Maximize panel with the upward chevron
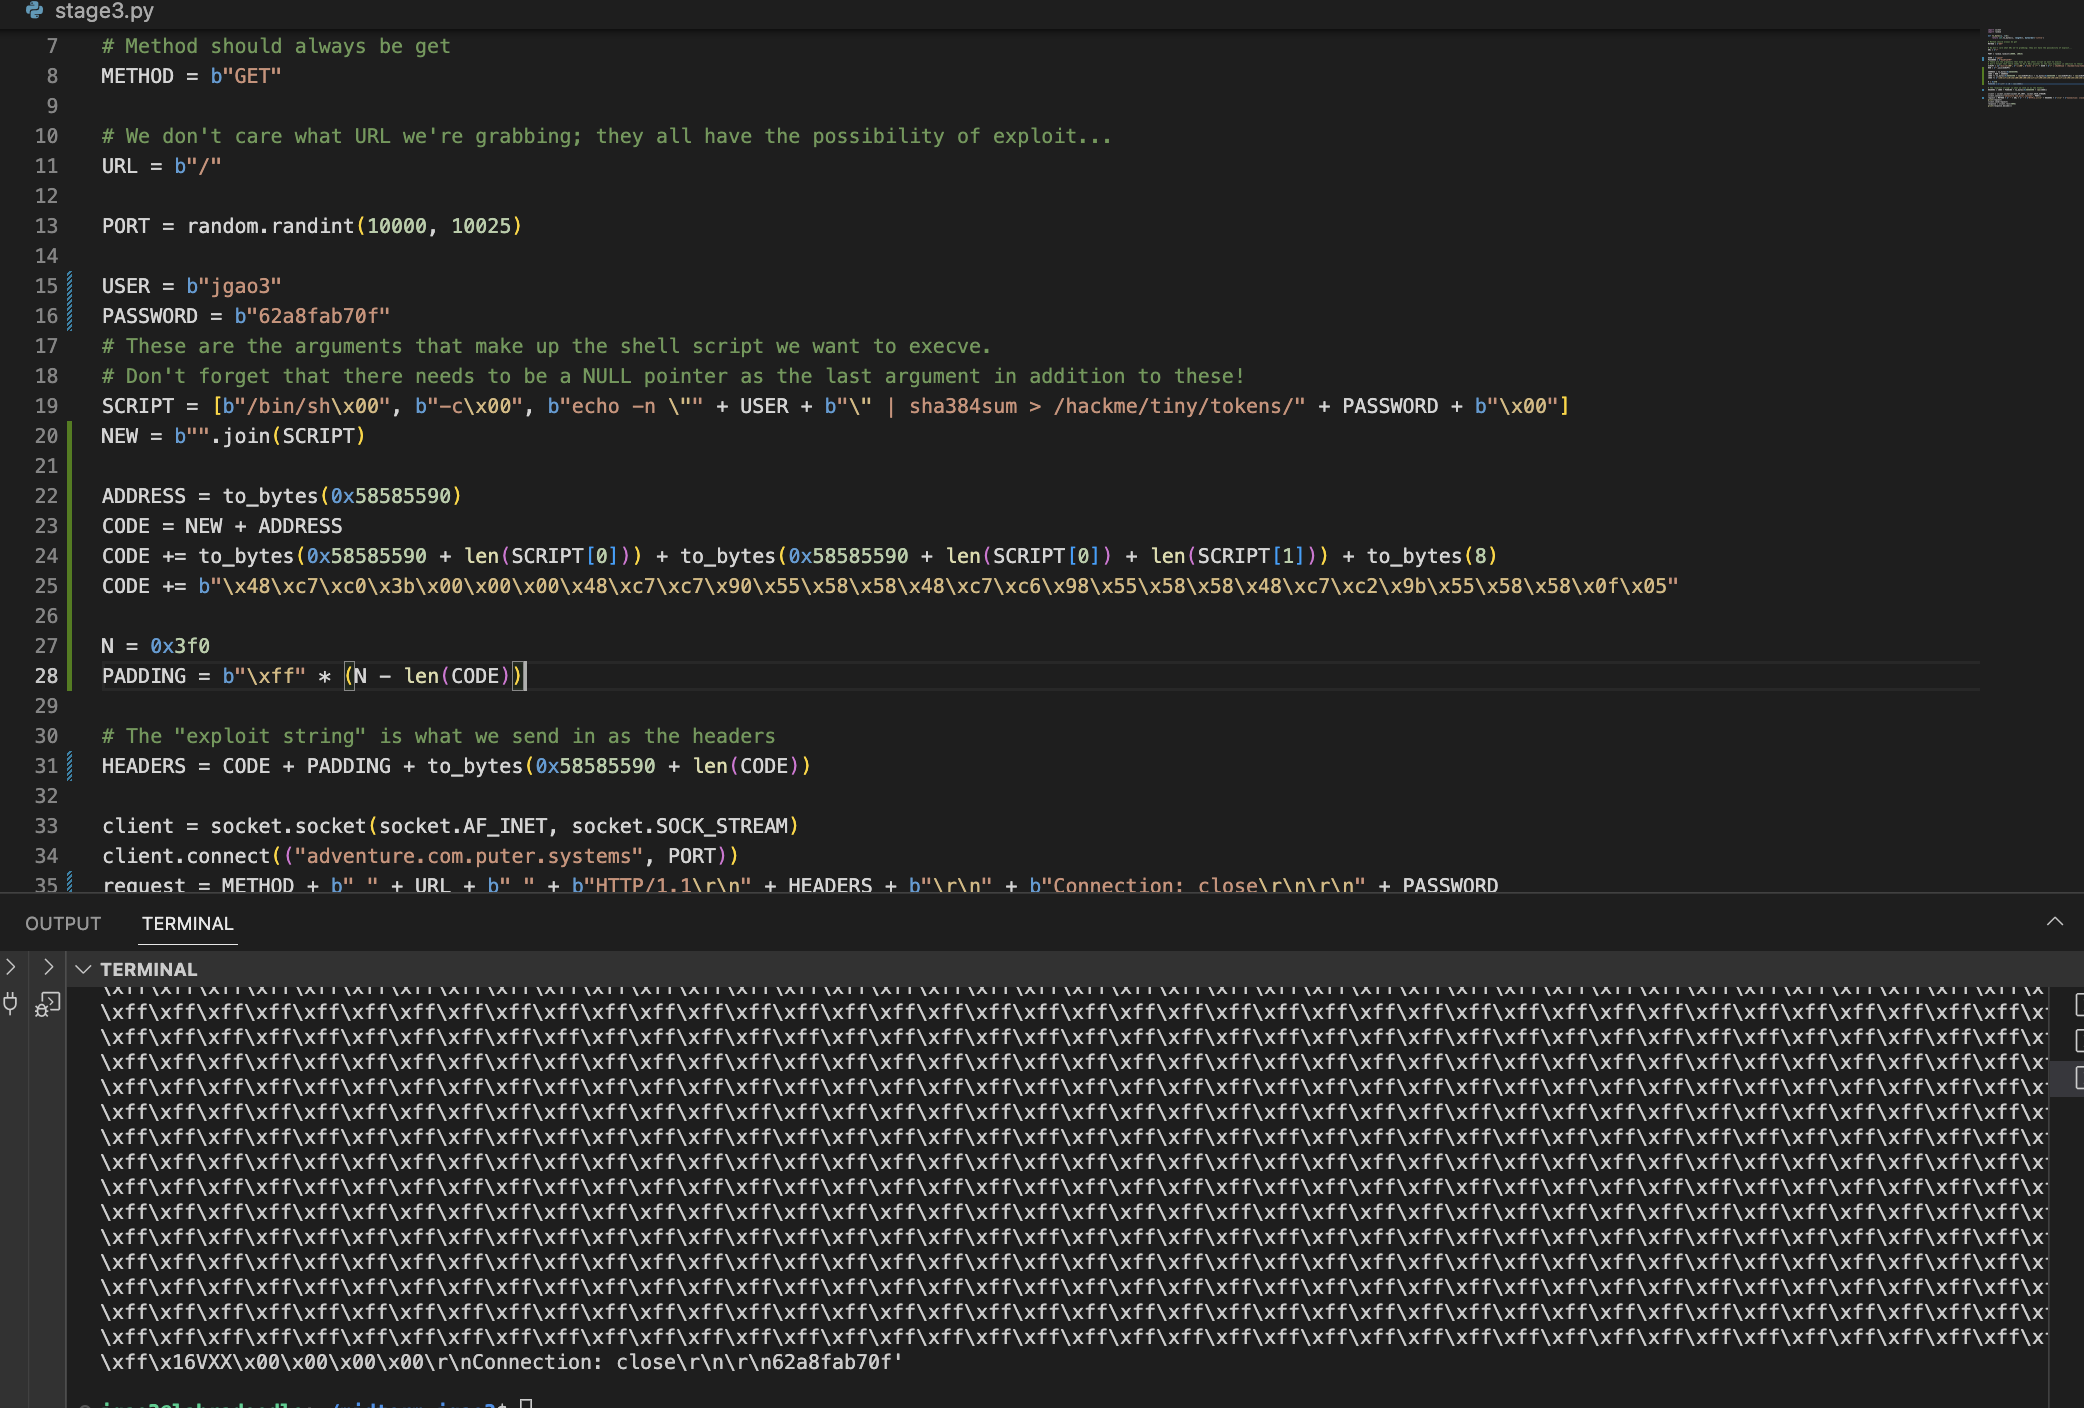 pos(2054,922)
